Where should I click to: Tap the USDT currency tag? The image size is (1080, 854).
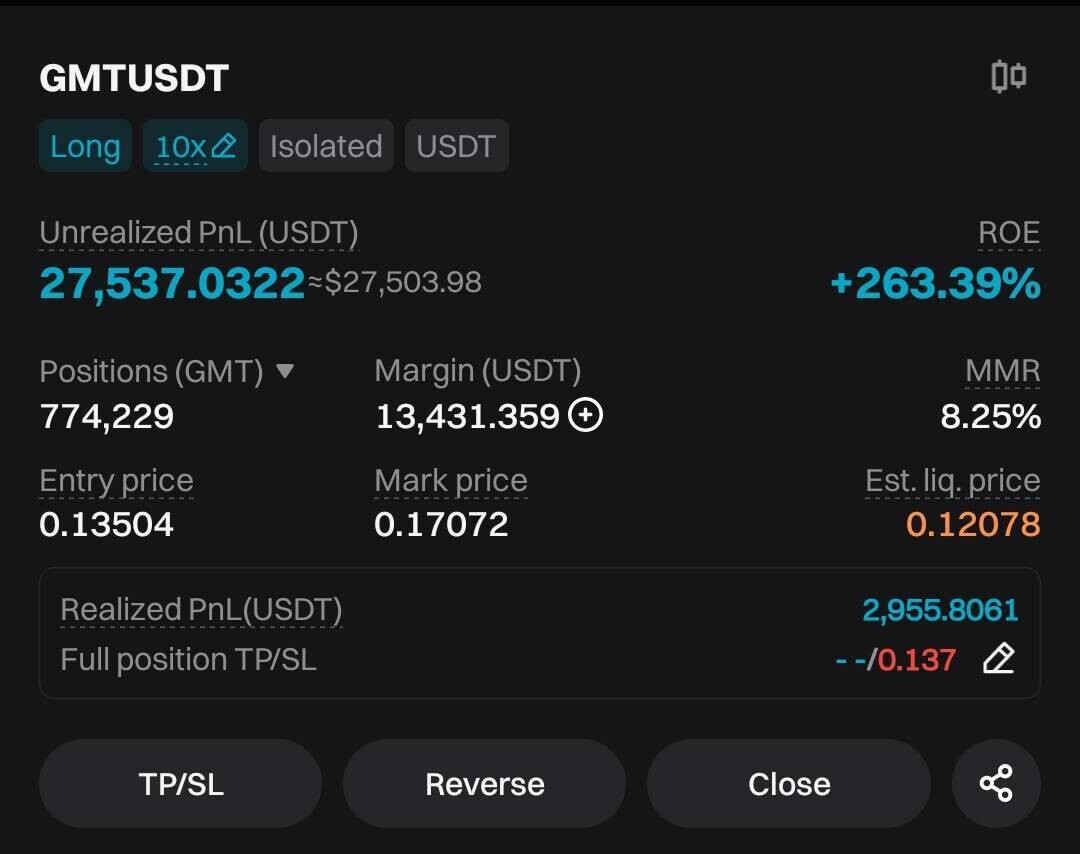point(456,146)
